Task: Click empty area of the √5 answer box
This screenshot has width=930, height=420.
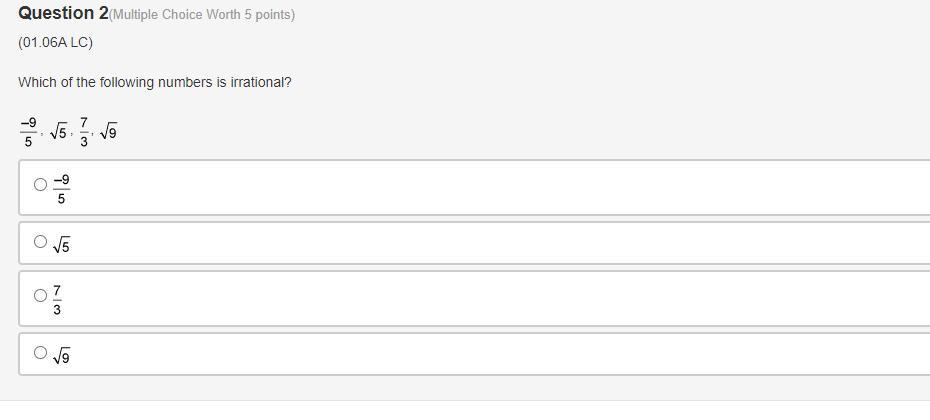Action: 500,243
